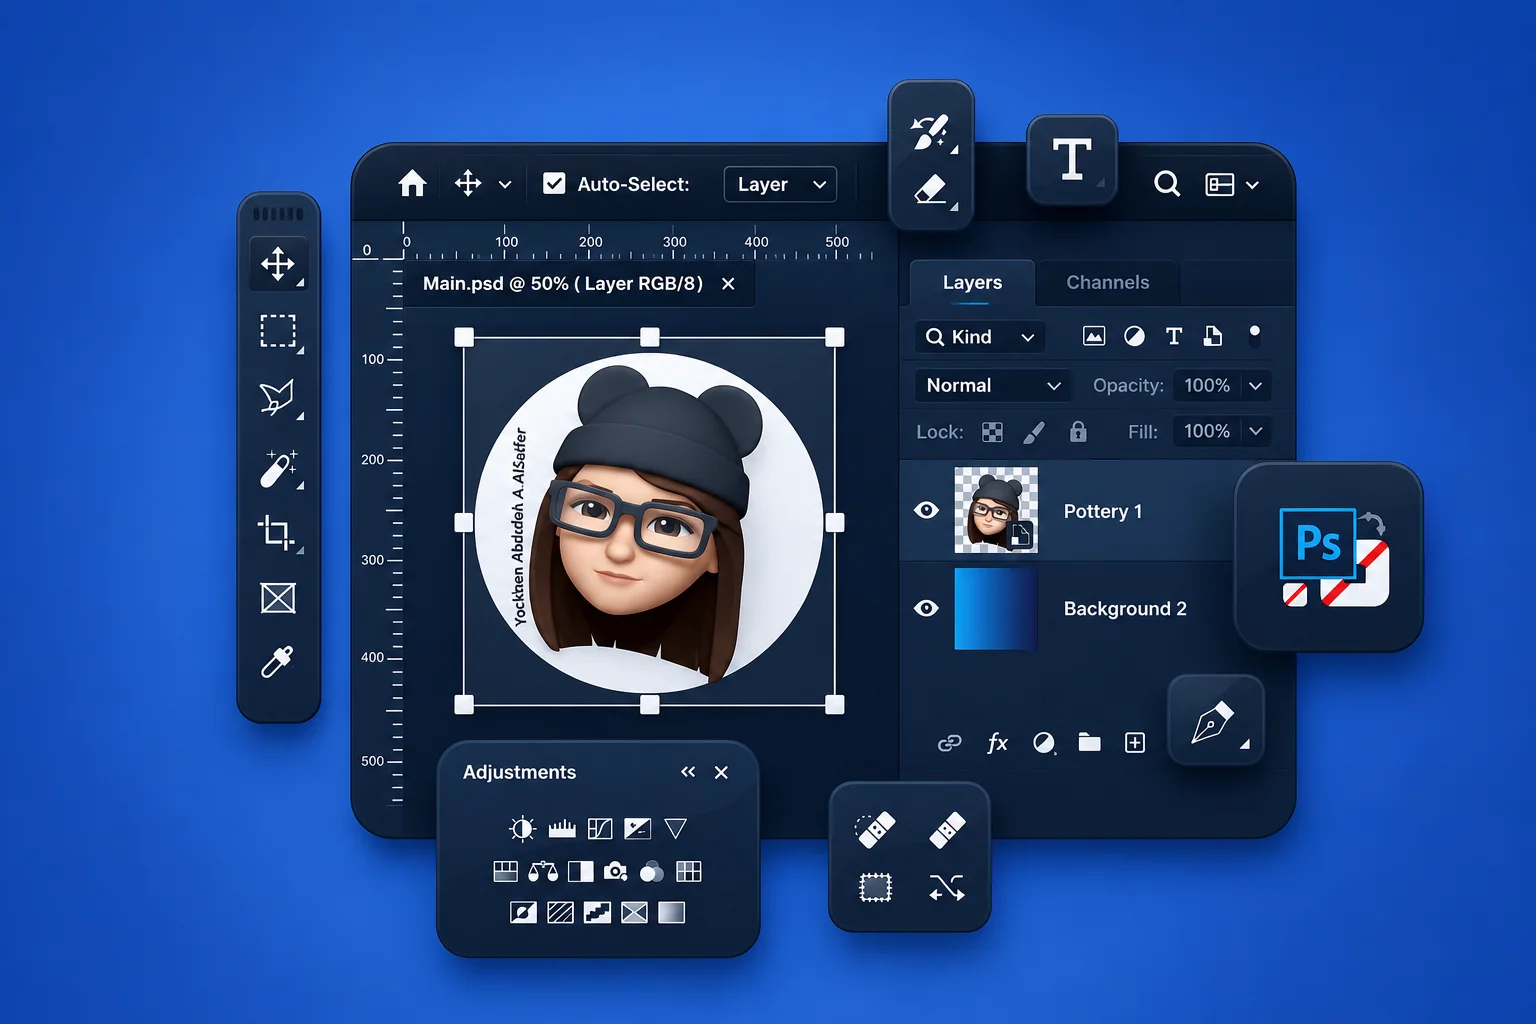Activate the Type tool
The image size is (1536, 1024).
click(1072, 160)
